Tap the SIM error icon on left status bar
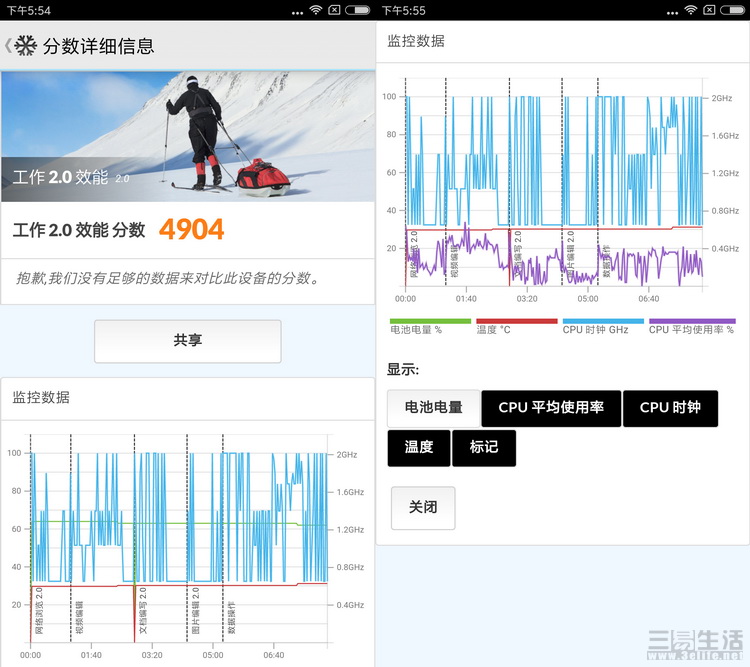 [334, 10]
